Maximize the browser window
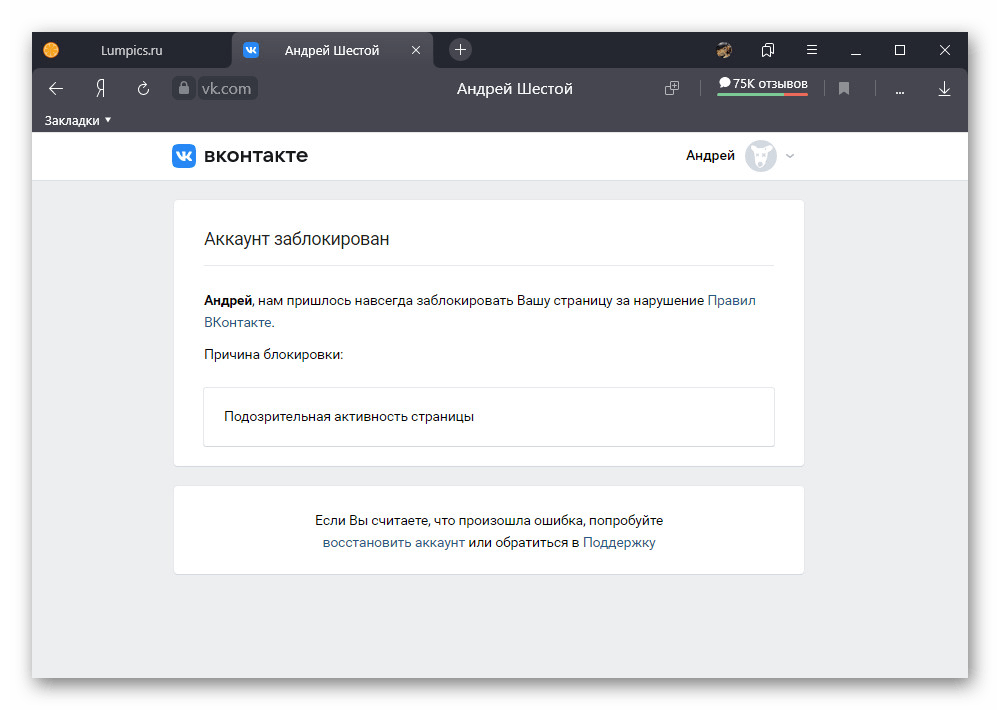The width and height of the screenshot is (1000, 710). click(900, 50)
